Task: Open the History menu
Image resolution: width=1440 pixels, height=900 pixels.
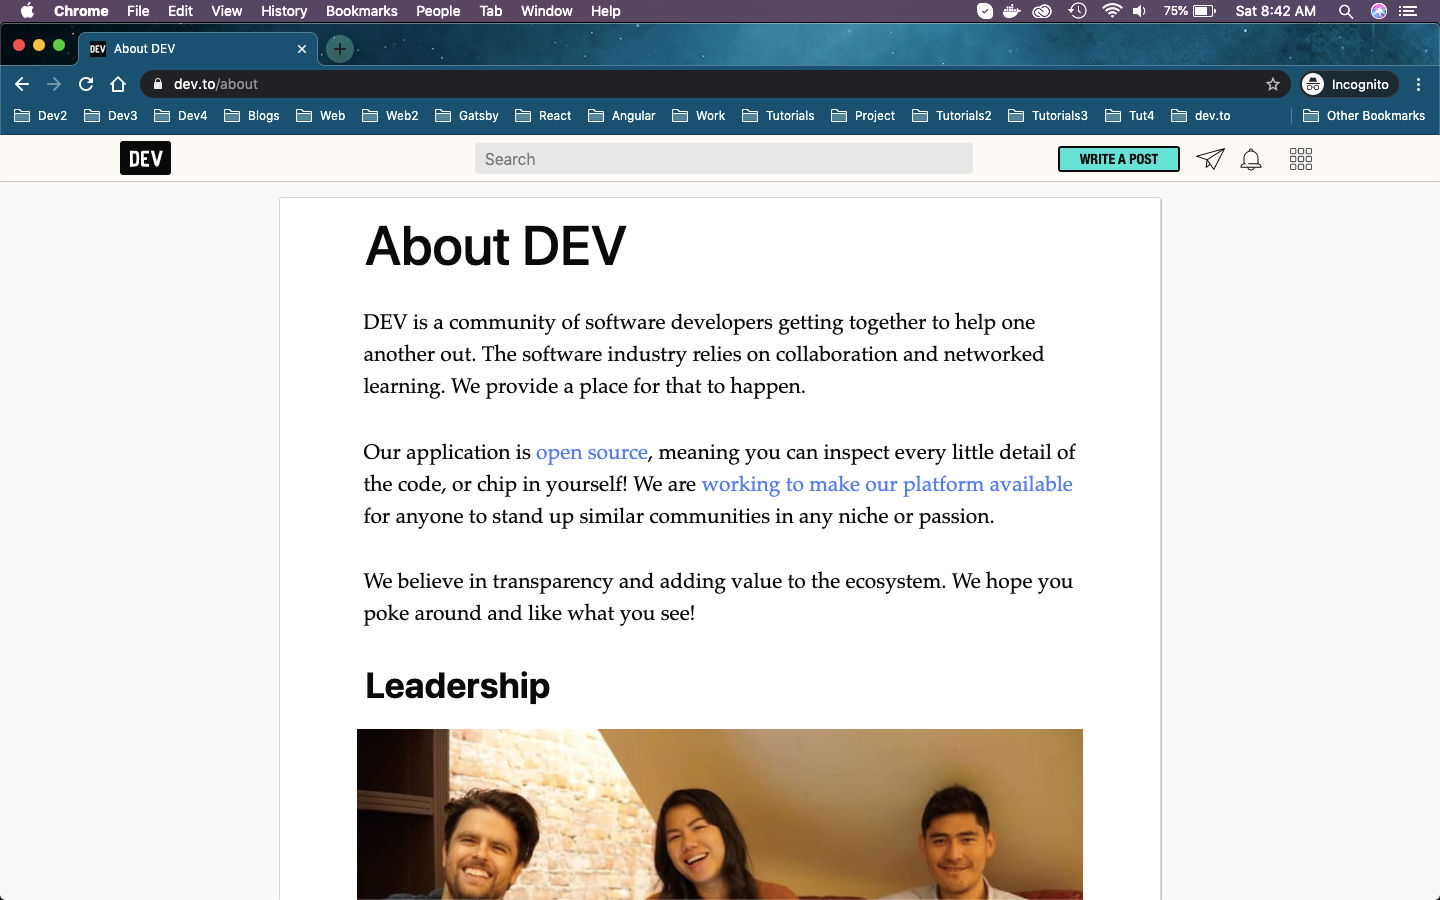Action: pos(284,11)
